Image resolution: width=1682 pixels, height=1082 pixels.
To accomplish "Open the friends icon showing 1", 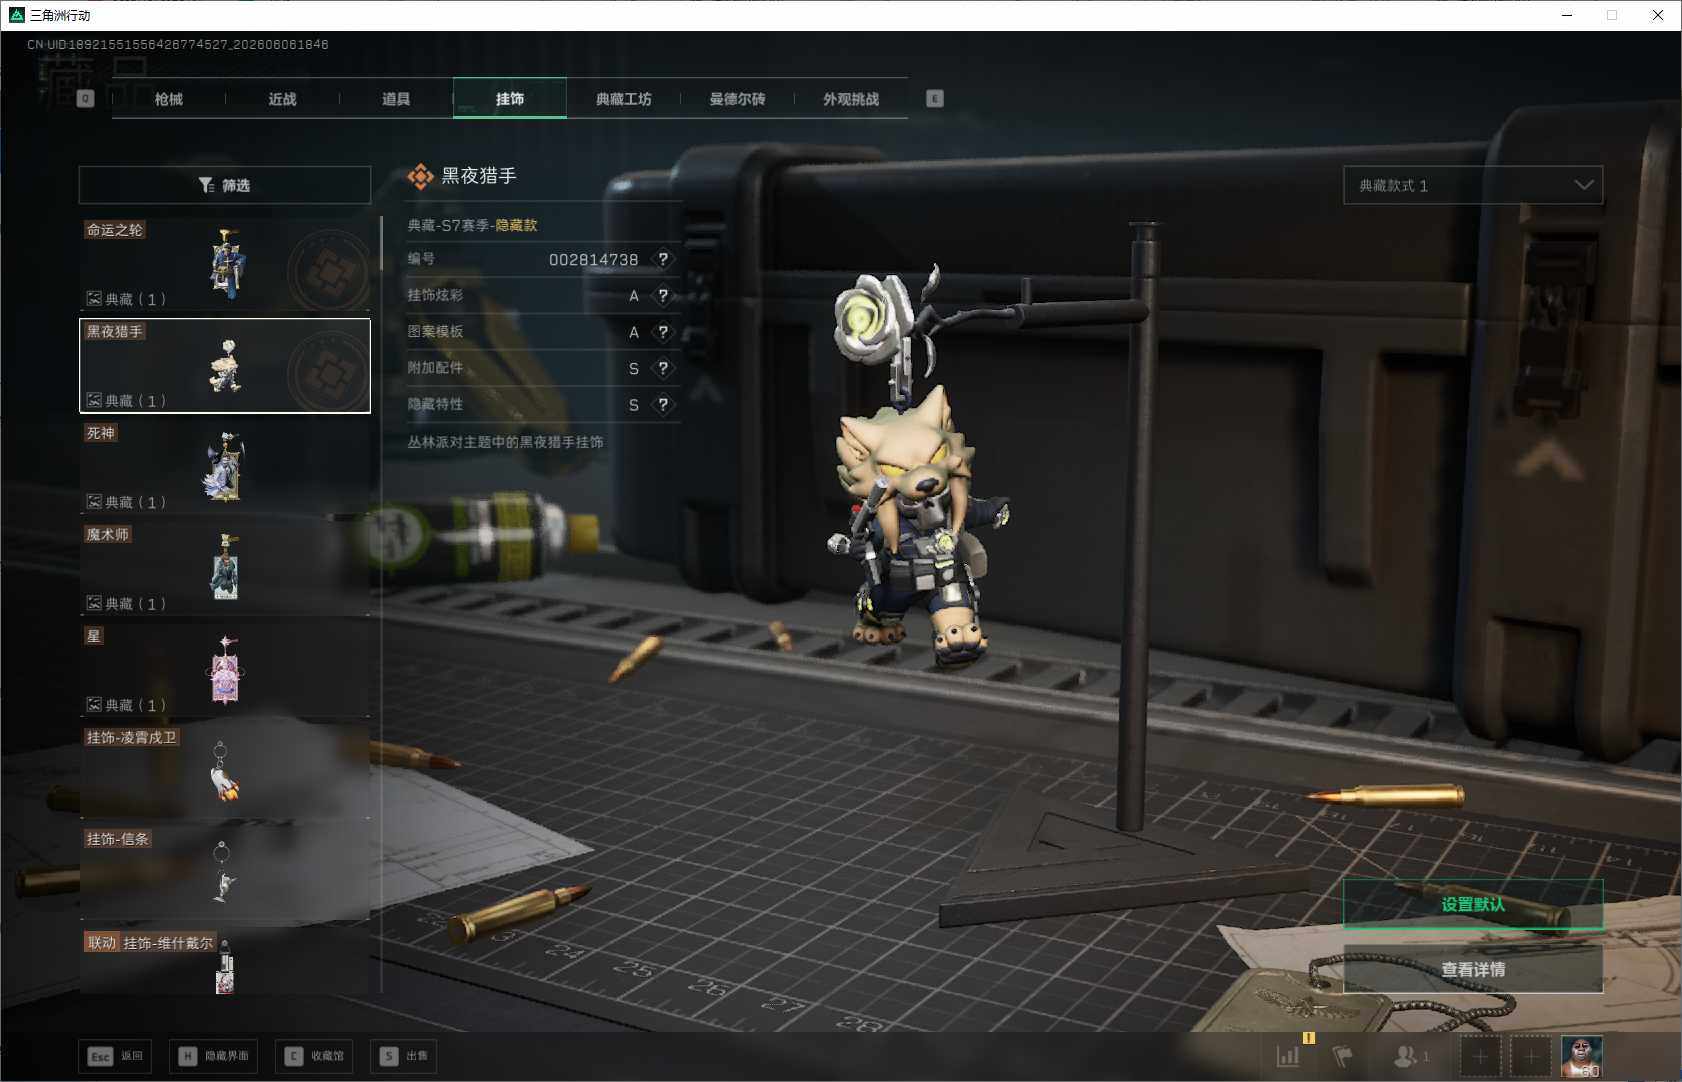I will pos(1411,1056).
